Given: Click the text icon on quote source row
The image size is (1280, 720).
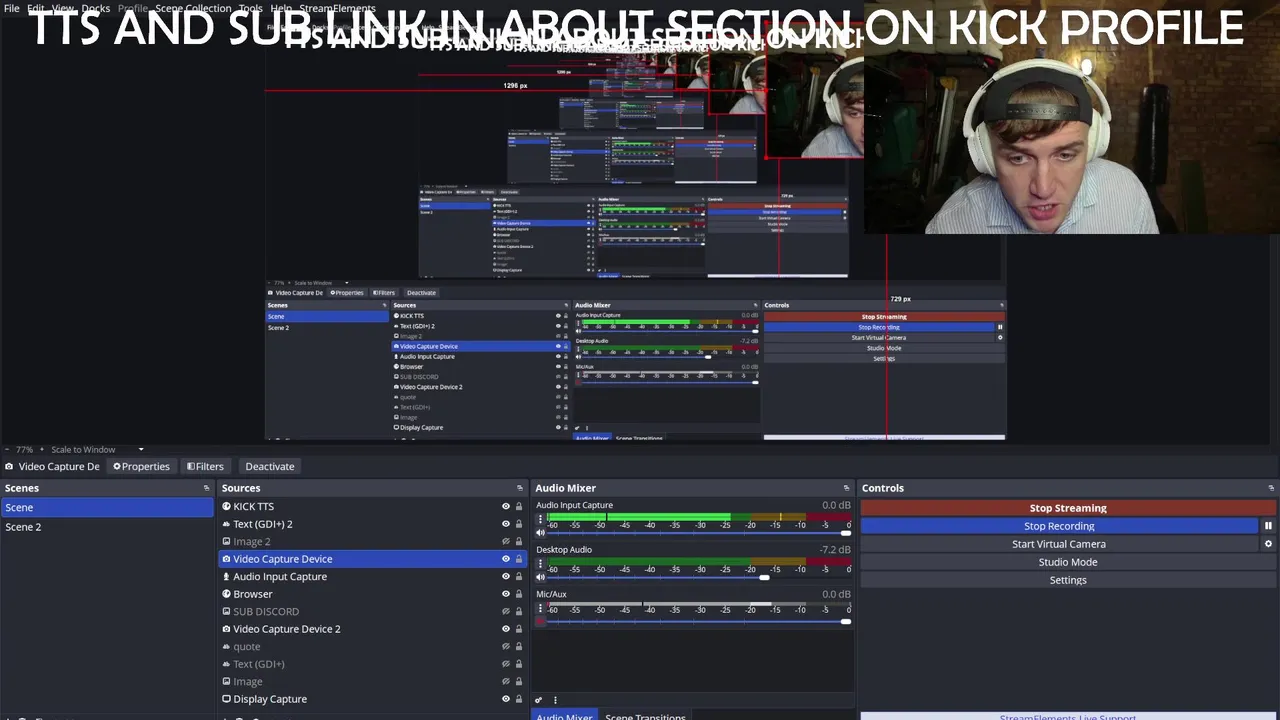Looking at the screenshot, I should (226, 647).
